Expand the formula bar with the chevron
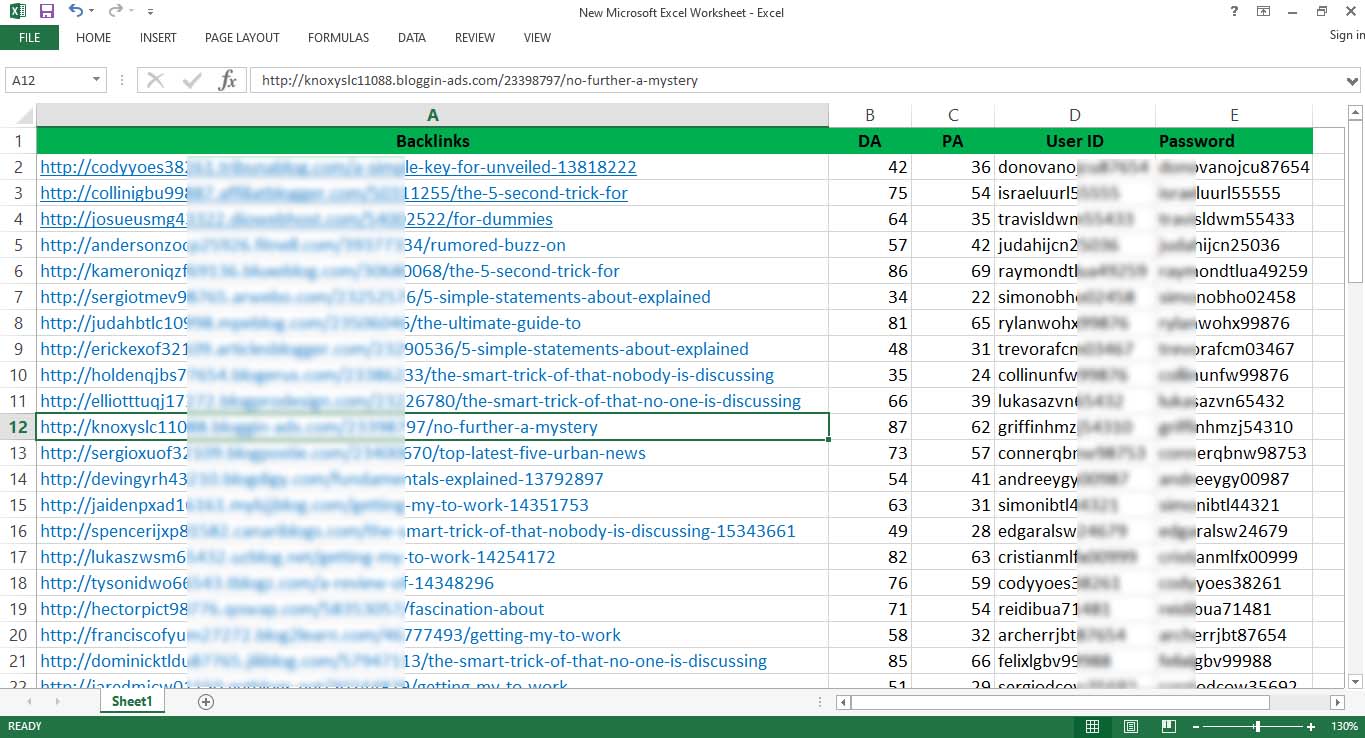This screenshot has height=738, width=1365. [1353, 81]
